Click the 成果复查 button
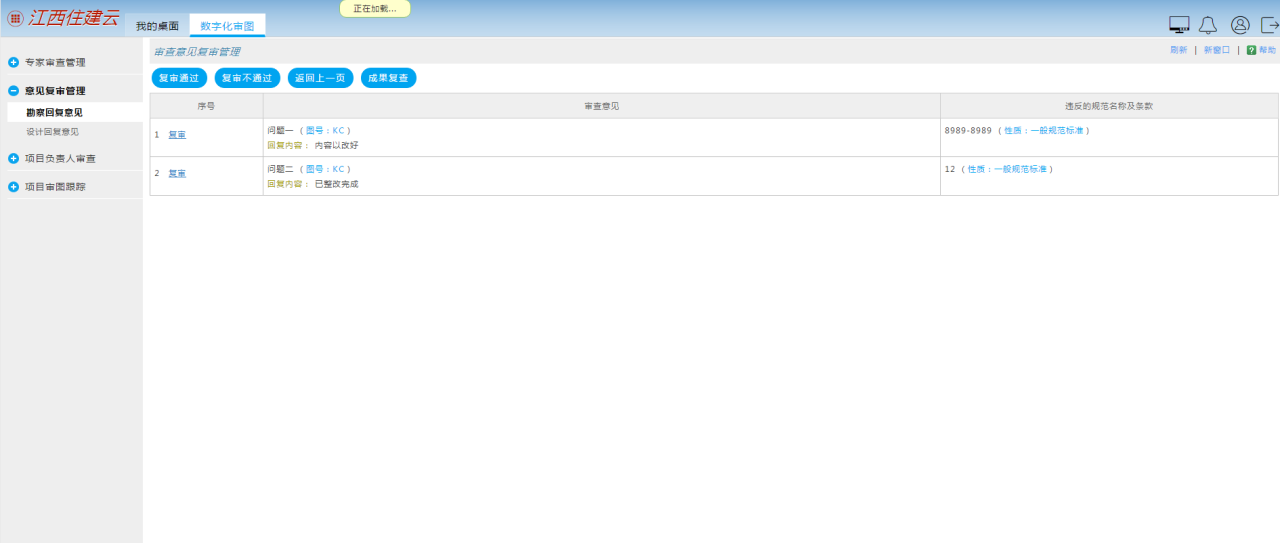Screen dimensions: 1280x543 pyautogui.click(x=388, y=78)
